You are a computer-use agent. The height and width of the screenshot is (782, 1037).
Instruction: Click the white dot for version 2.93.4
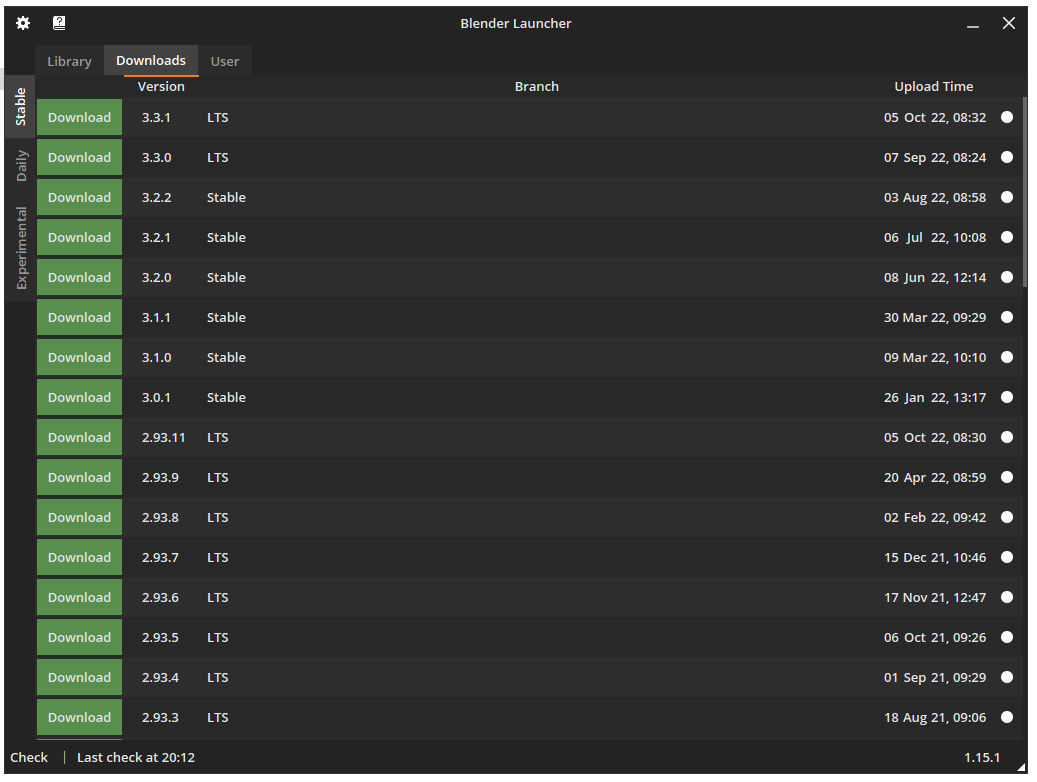pos(1007,677)
